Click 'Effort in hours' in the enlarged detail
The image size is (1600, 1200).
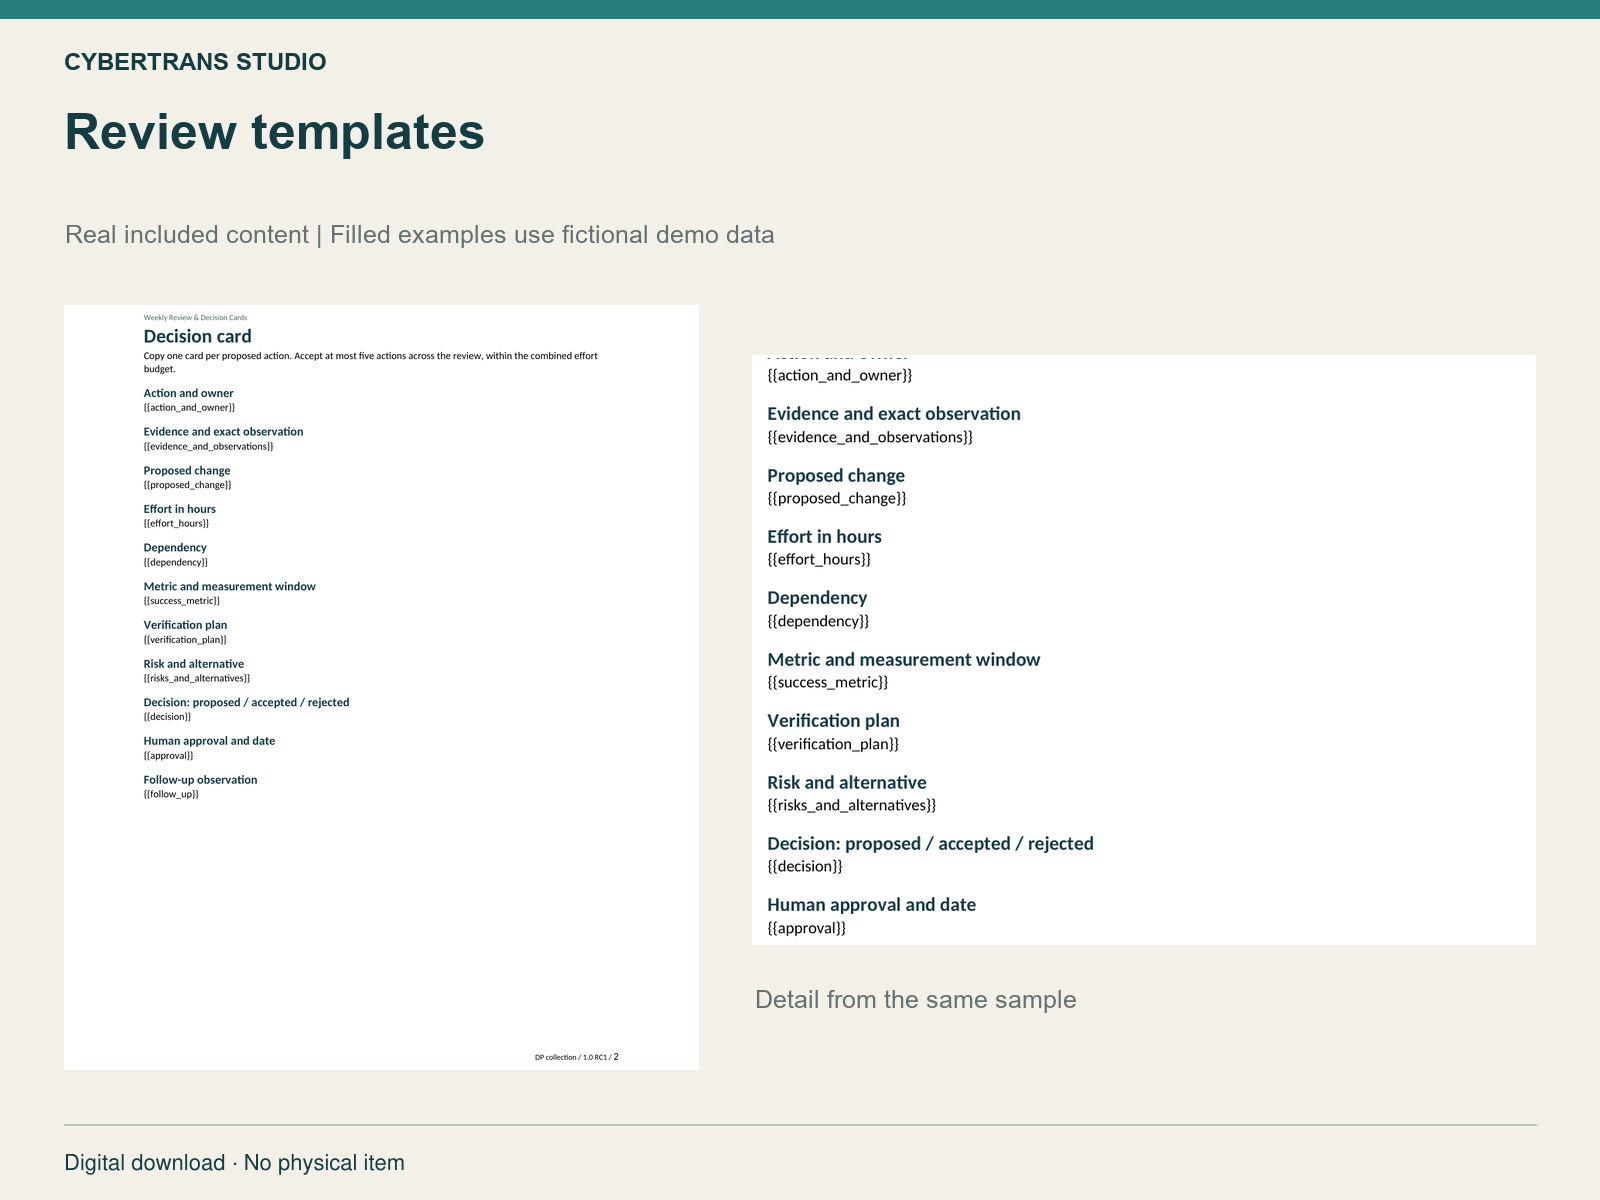click(824, 537)
